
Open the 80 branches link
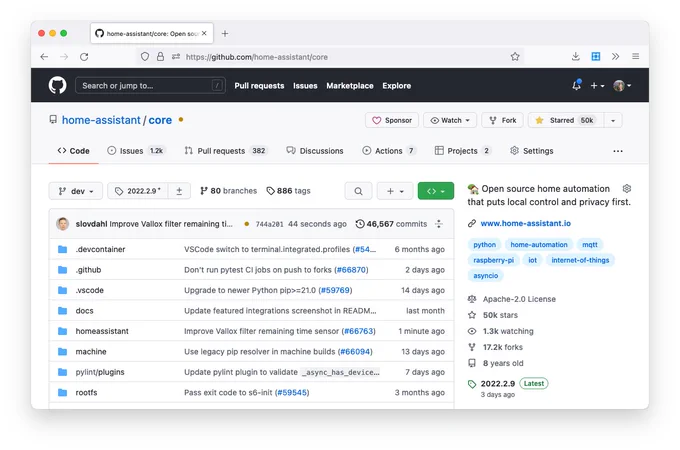229,191
